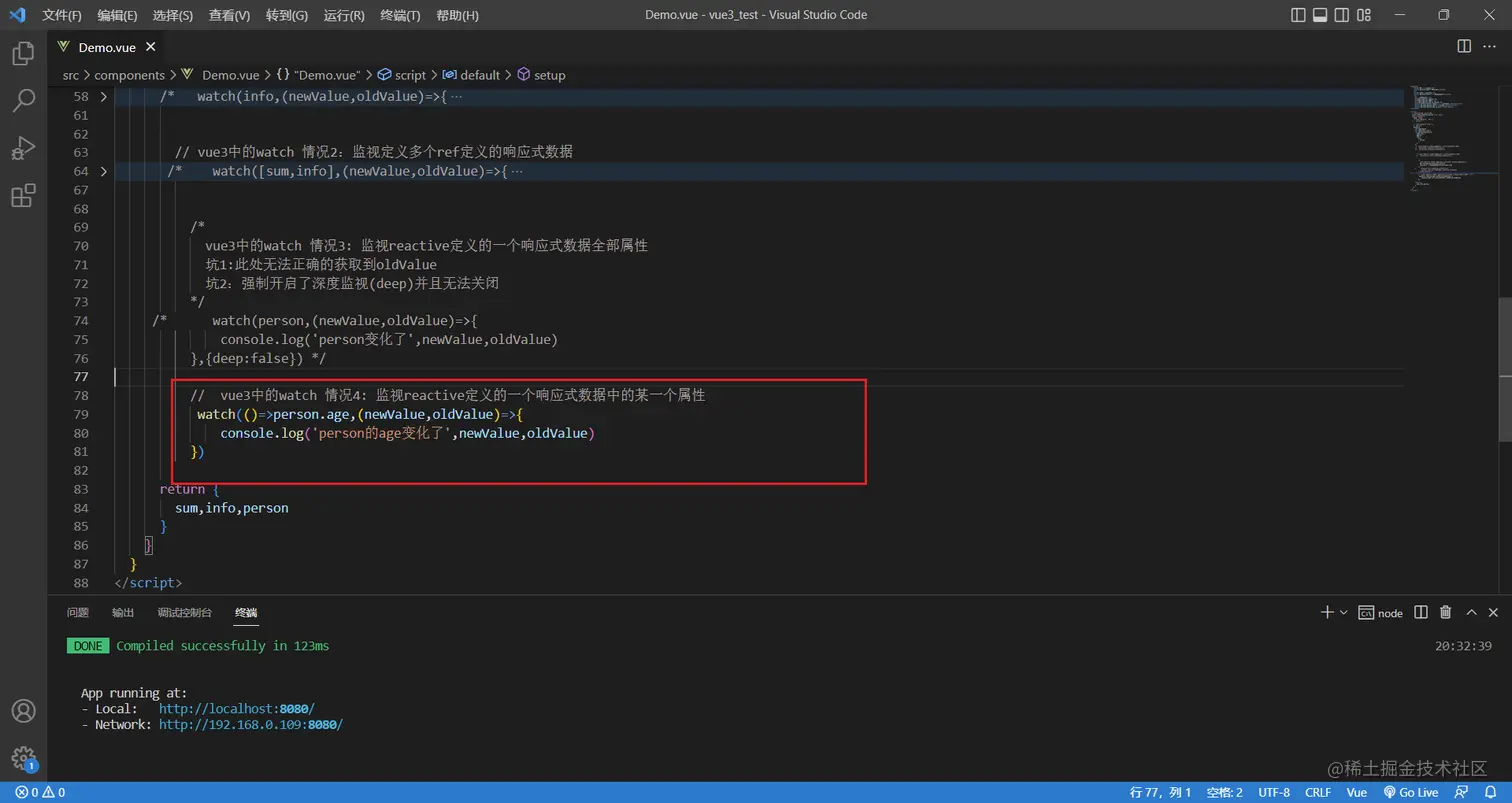
Task: Open the 文件(F) menu
Action: (62, 15)
